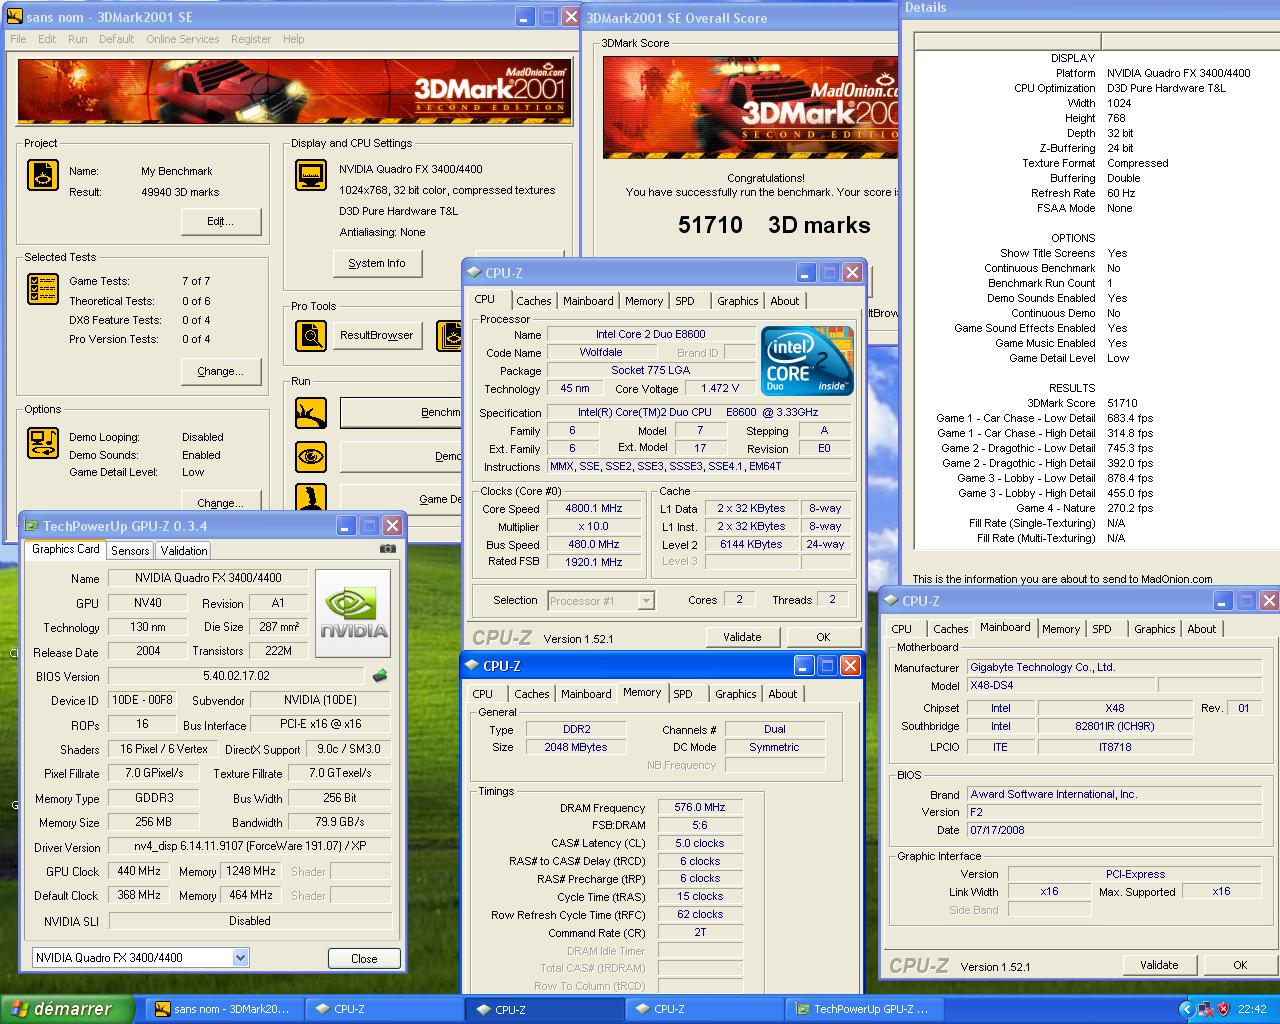Click the GPU Clock 440 MHz field in GPU-Z
The height and width of the screenshot is (1024, 1280).
(x=139, y=871)
